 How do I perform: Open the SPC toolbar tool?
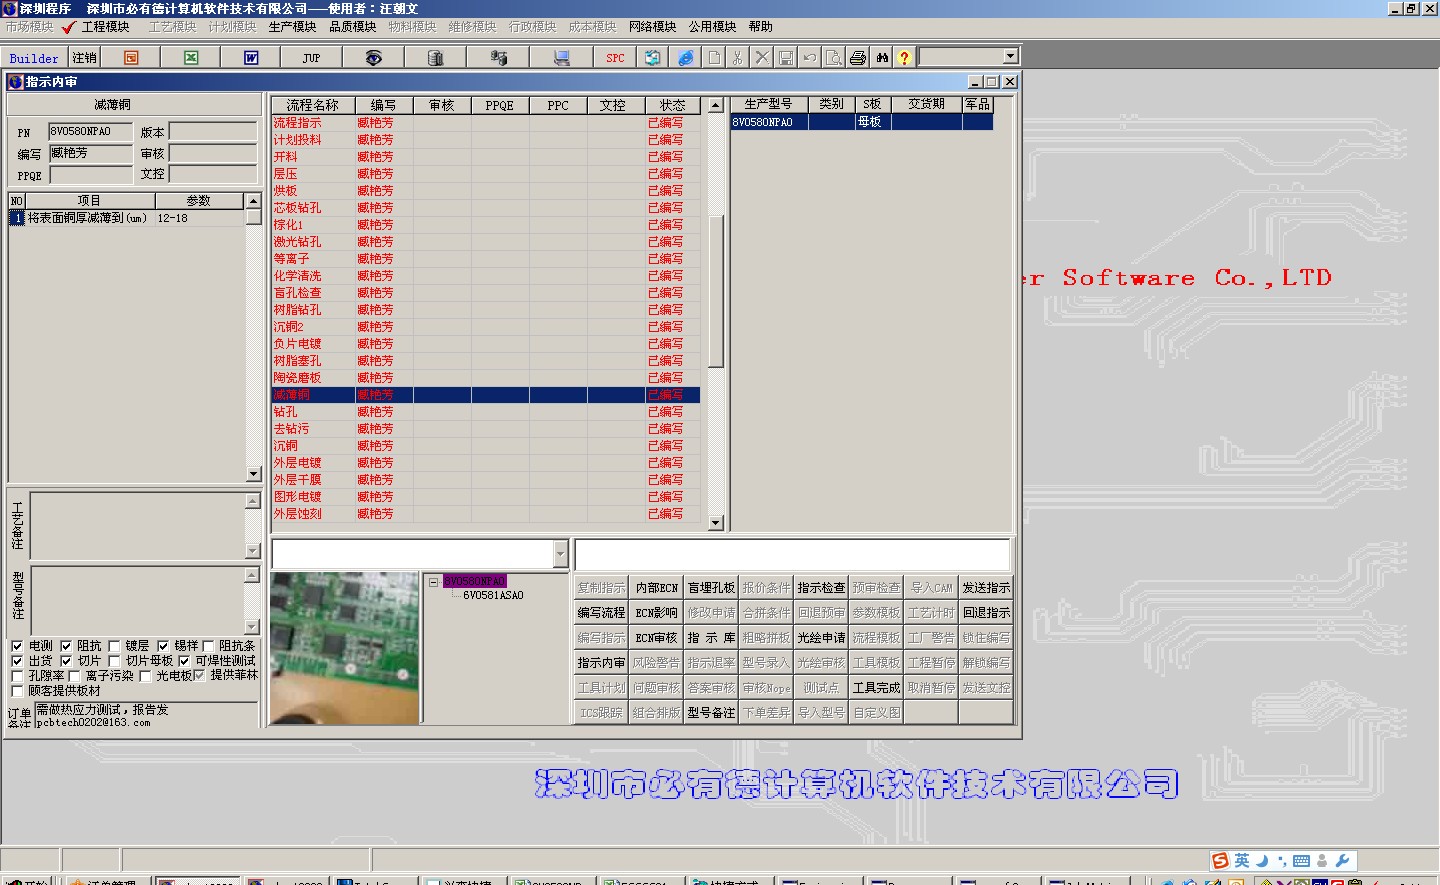tap(615, 58)
